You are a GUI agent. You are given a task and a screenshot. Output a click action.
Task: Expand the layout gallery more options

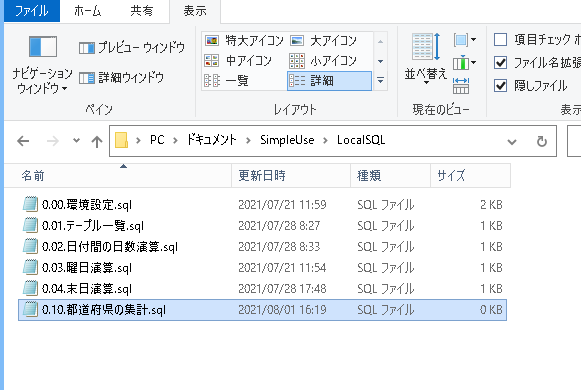(381, 80)
